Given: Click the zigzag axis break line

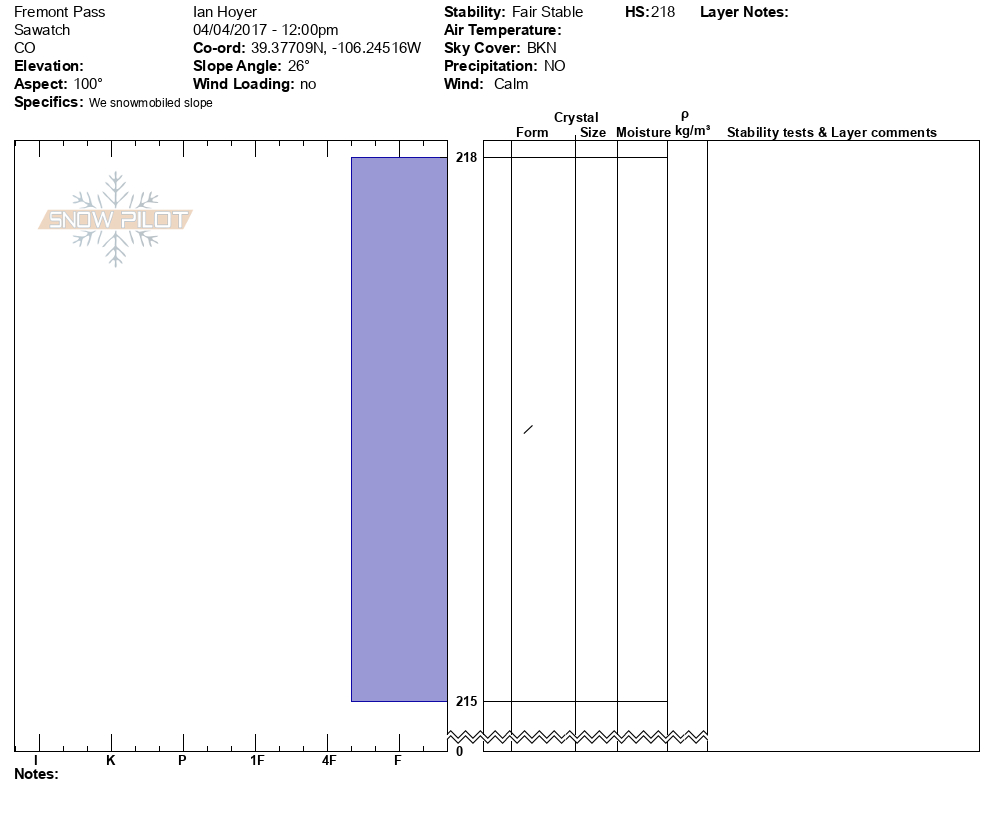Looking at the screenshot, I should 578,737.
